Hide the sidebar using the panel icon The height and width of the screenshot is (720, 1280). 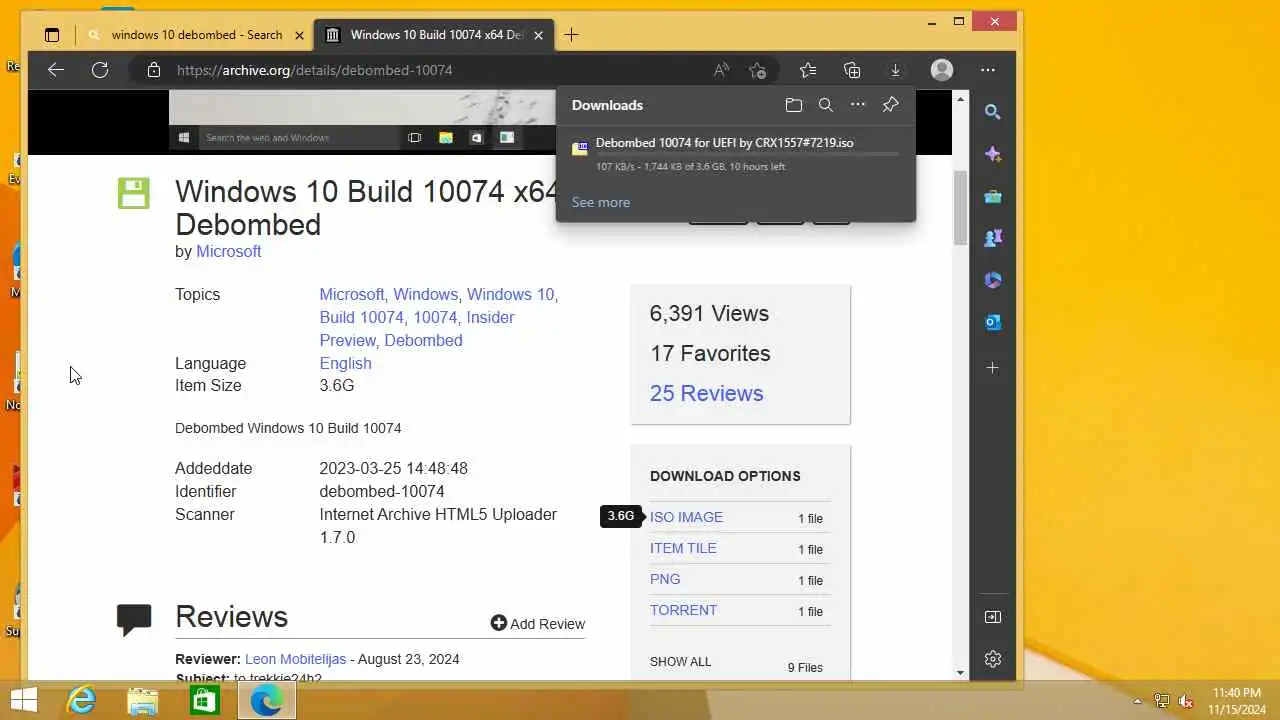[x=993, y=617]
